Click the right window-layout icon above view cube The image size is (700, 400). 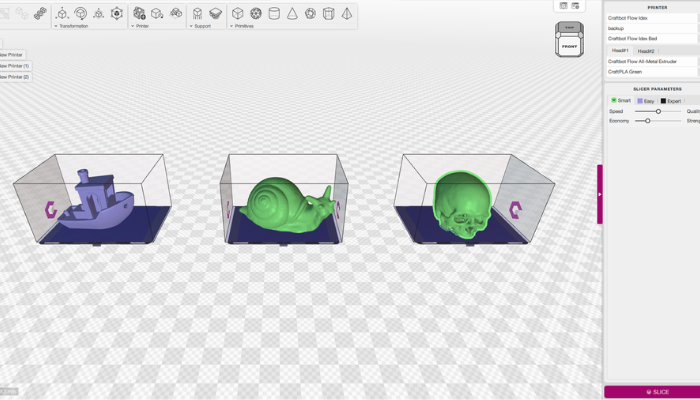click(575, 5)
